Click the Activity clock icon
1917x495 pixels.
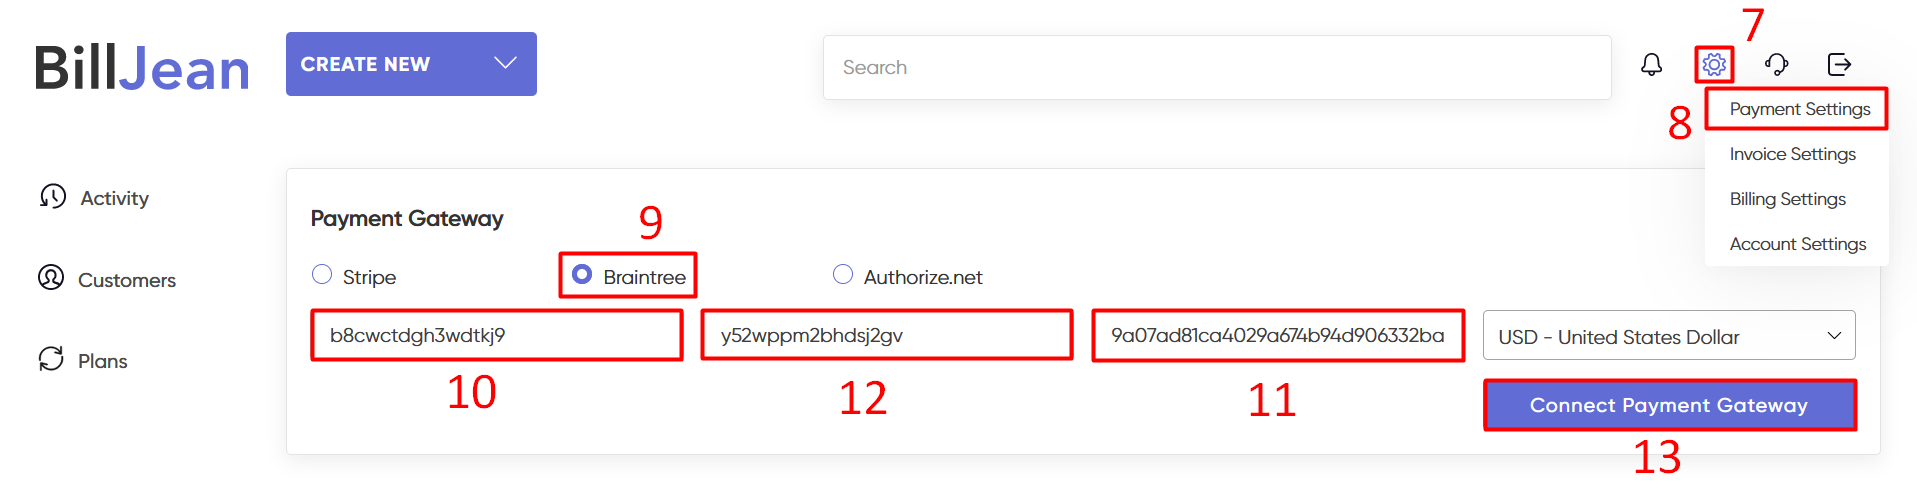pos(53,196)
